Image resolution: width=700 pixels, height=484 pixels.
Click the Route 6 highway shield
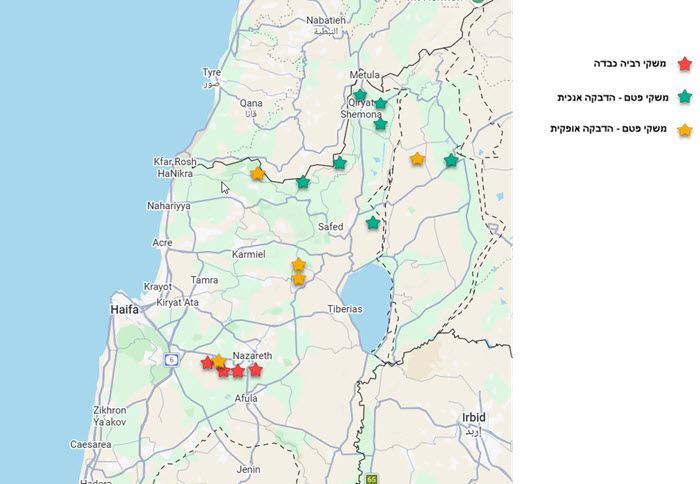[x=171, y=359]
